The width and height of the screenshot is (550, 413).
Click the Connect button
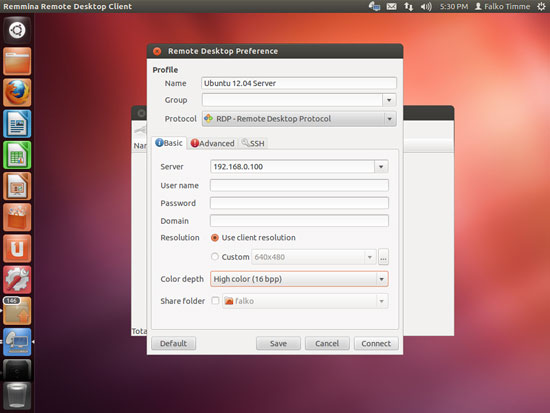tap(376, 344)
